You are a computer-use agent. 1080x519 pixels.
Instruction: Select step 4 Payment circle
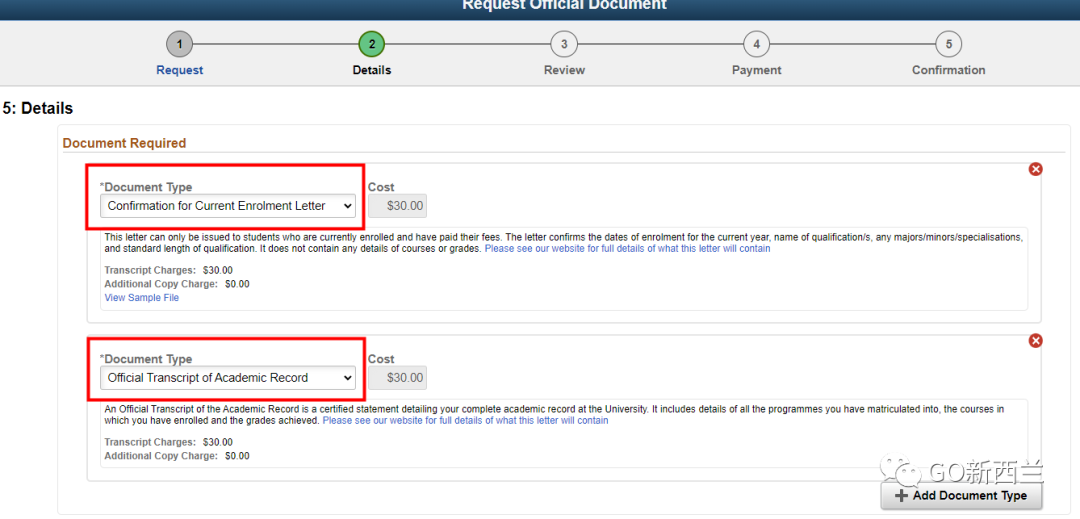(756, 45)
